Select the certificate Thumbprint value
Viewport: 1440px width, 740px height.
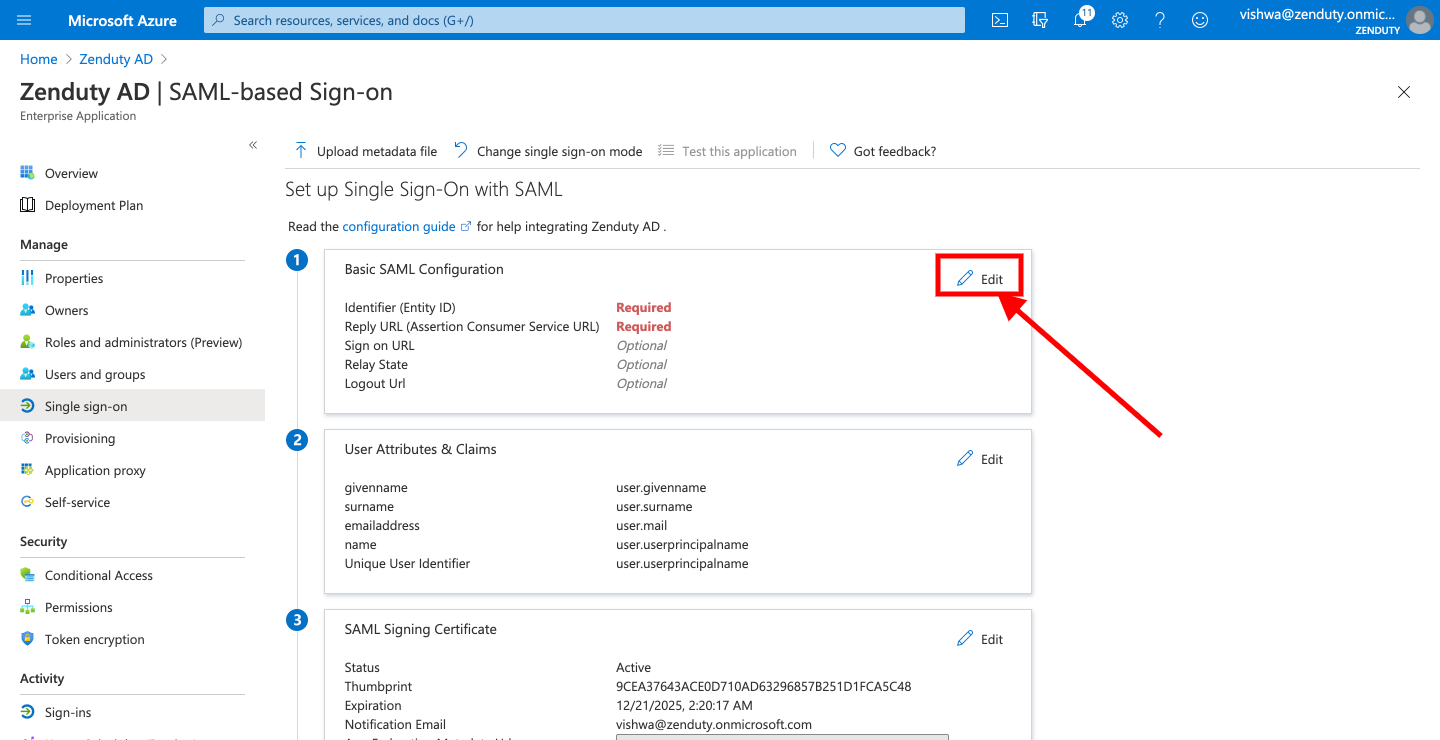click(763, 686)
